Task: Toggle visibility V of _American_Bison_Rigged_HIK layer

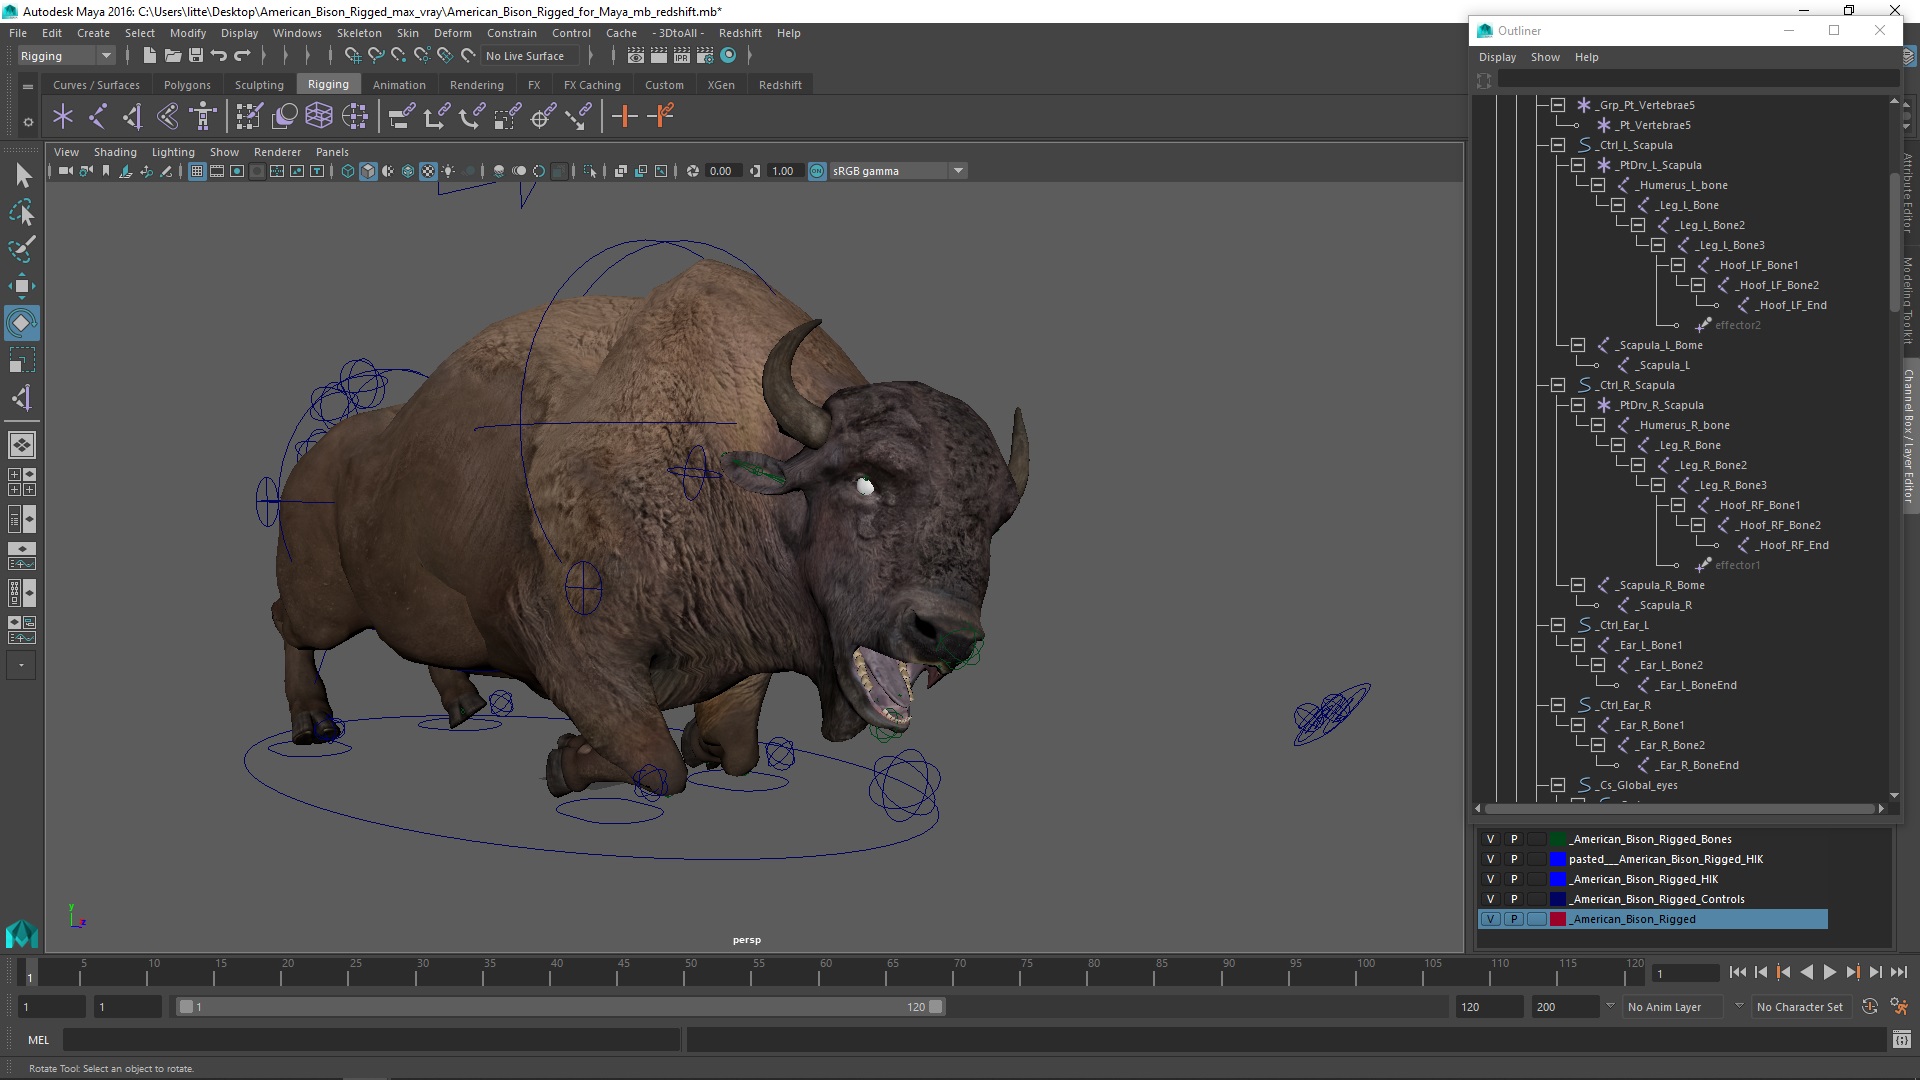Action: 1490,879
